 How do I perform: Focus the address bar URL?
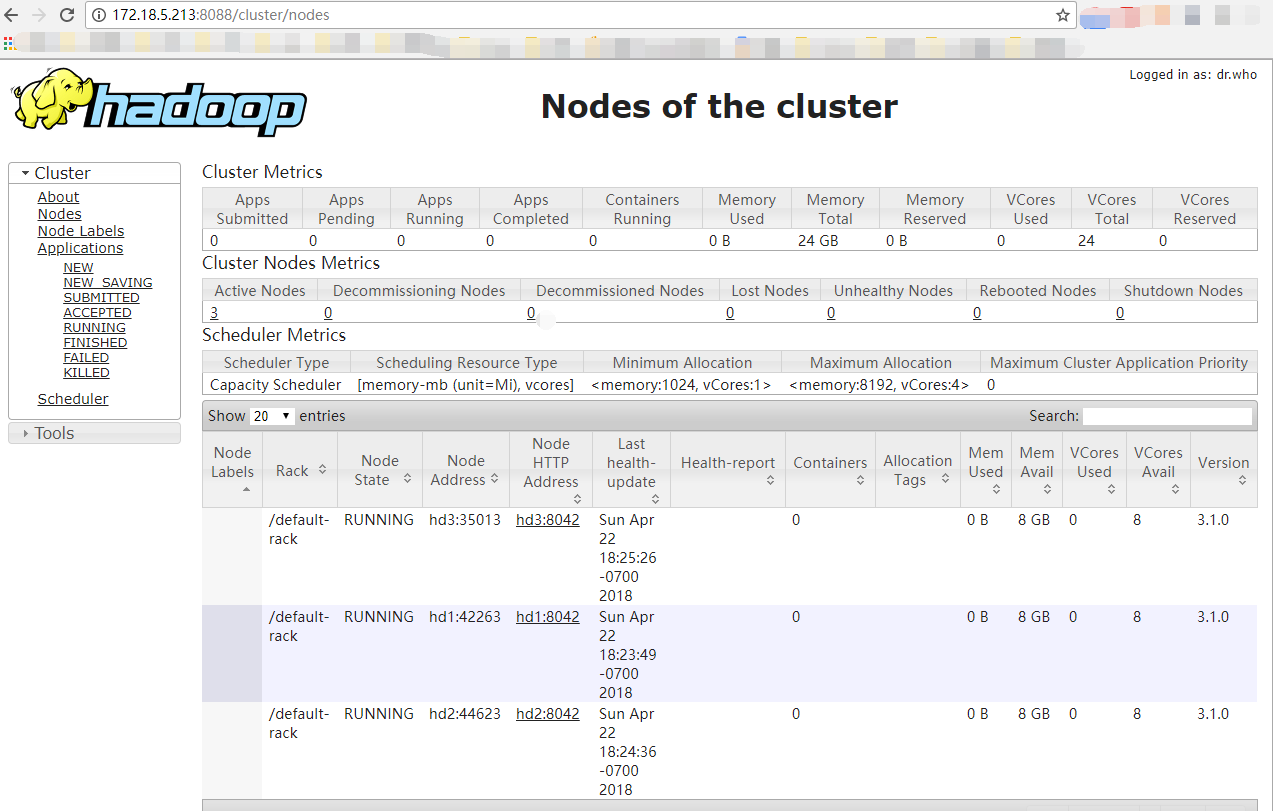(221, 15)
